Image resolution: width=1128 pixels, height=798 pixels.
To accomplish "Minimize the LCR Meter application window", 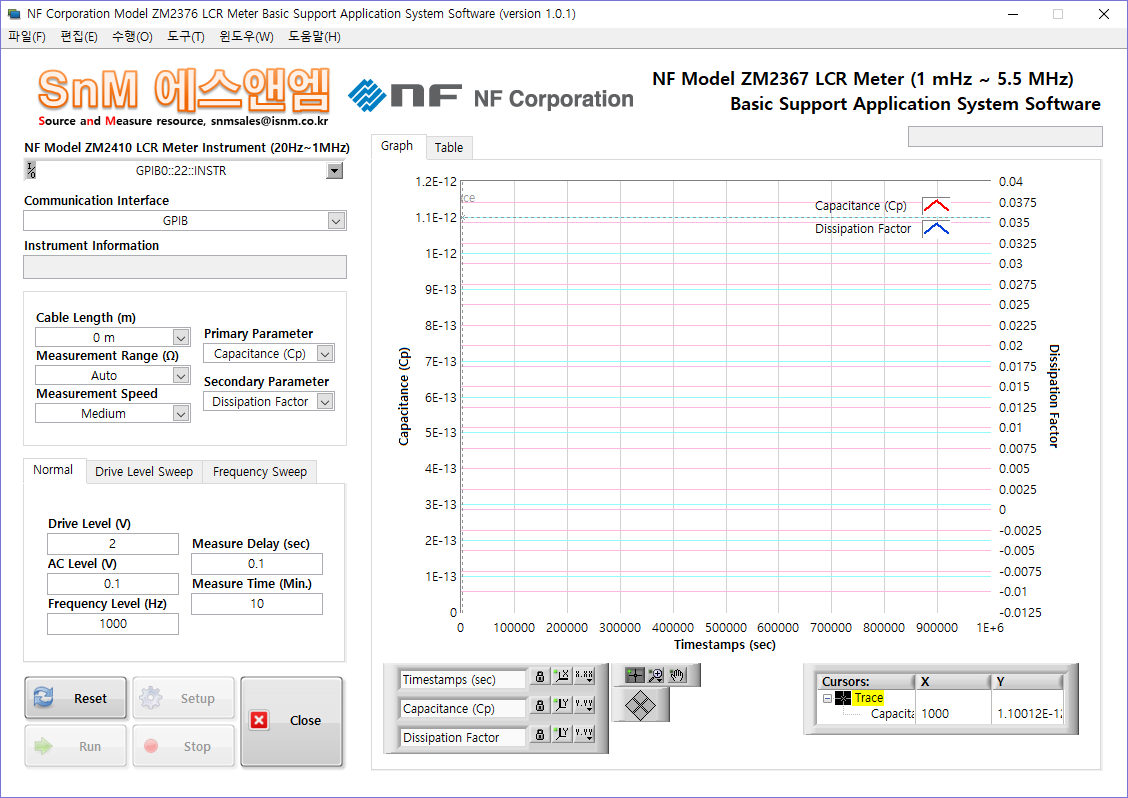I will click(x=1013, y=14).
